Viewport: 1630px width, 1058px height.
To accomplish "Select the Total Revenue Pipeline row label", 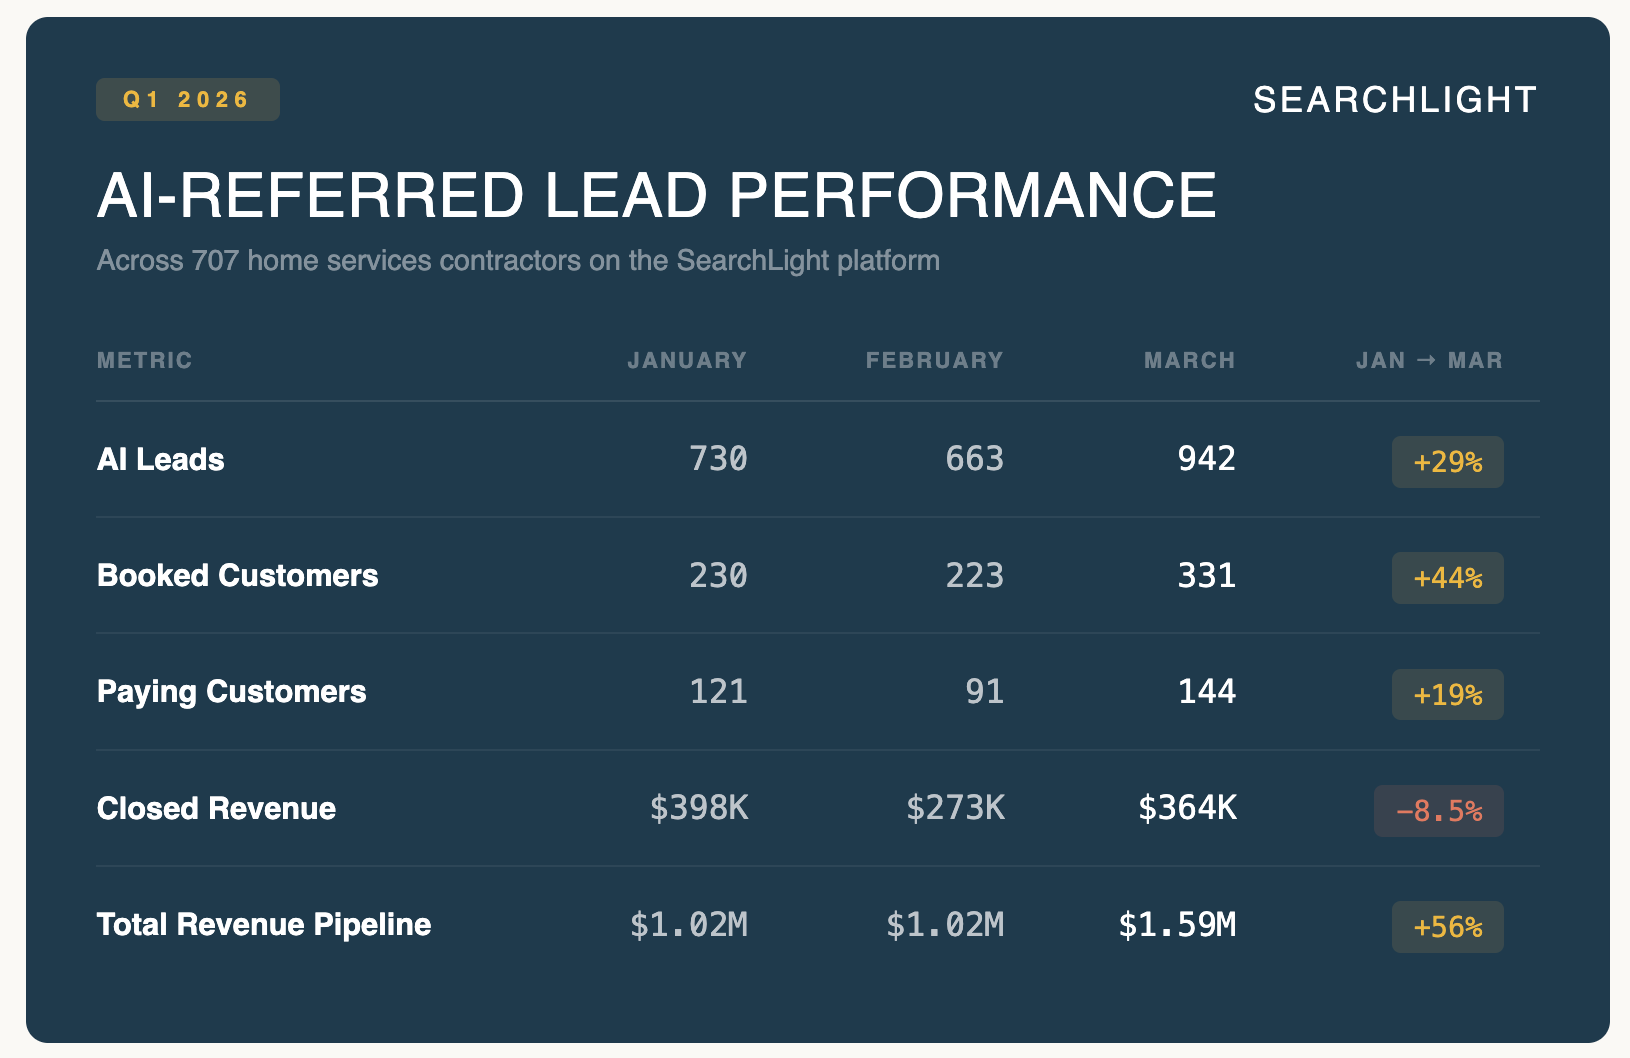I will pyautogui.click(x=264, y=924).
